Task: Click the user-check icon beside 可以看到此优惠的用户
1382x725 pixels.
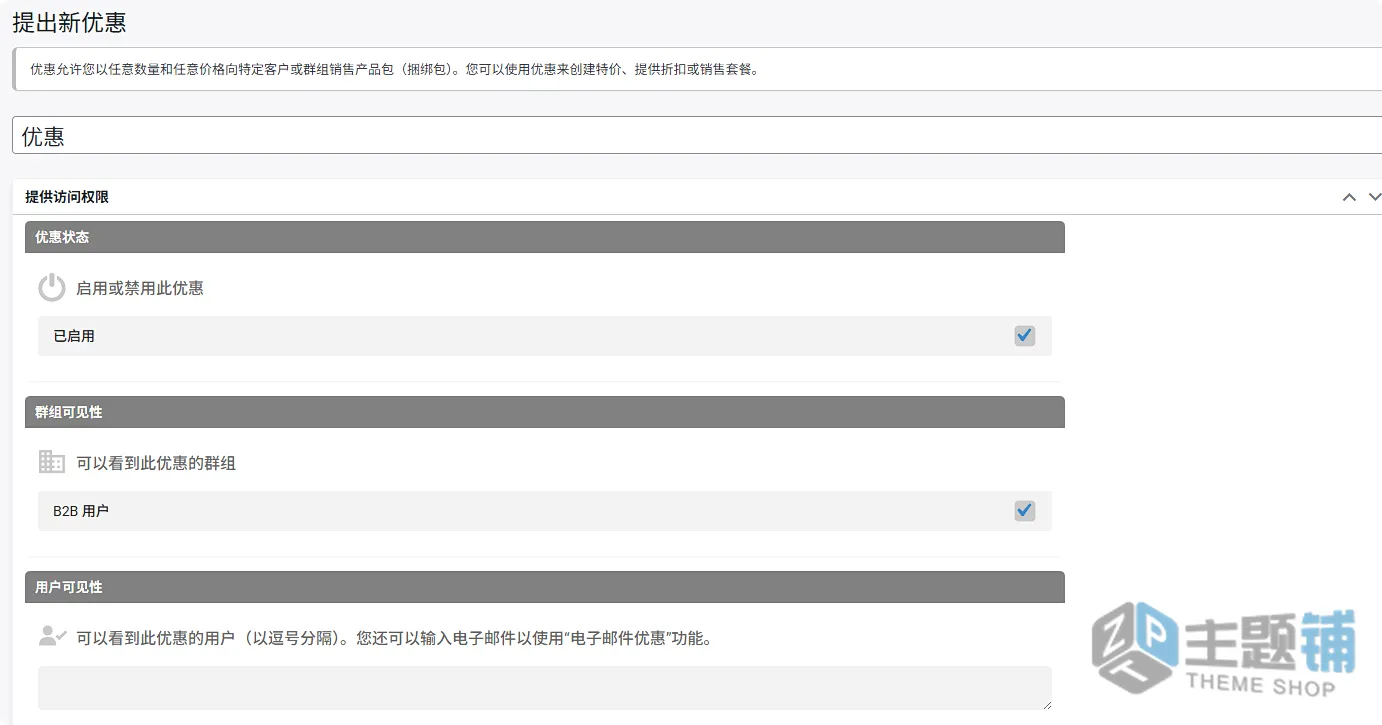Action: (52, 636)
